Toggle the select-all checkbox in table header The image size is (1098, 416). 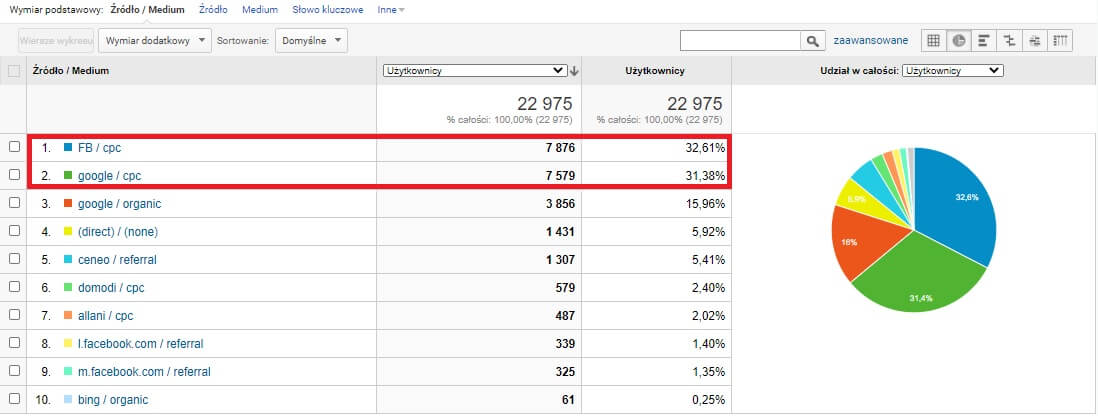point(14,71)
